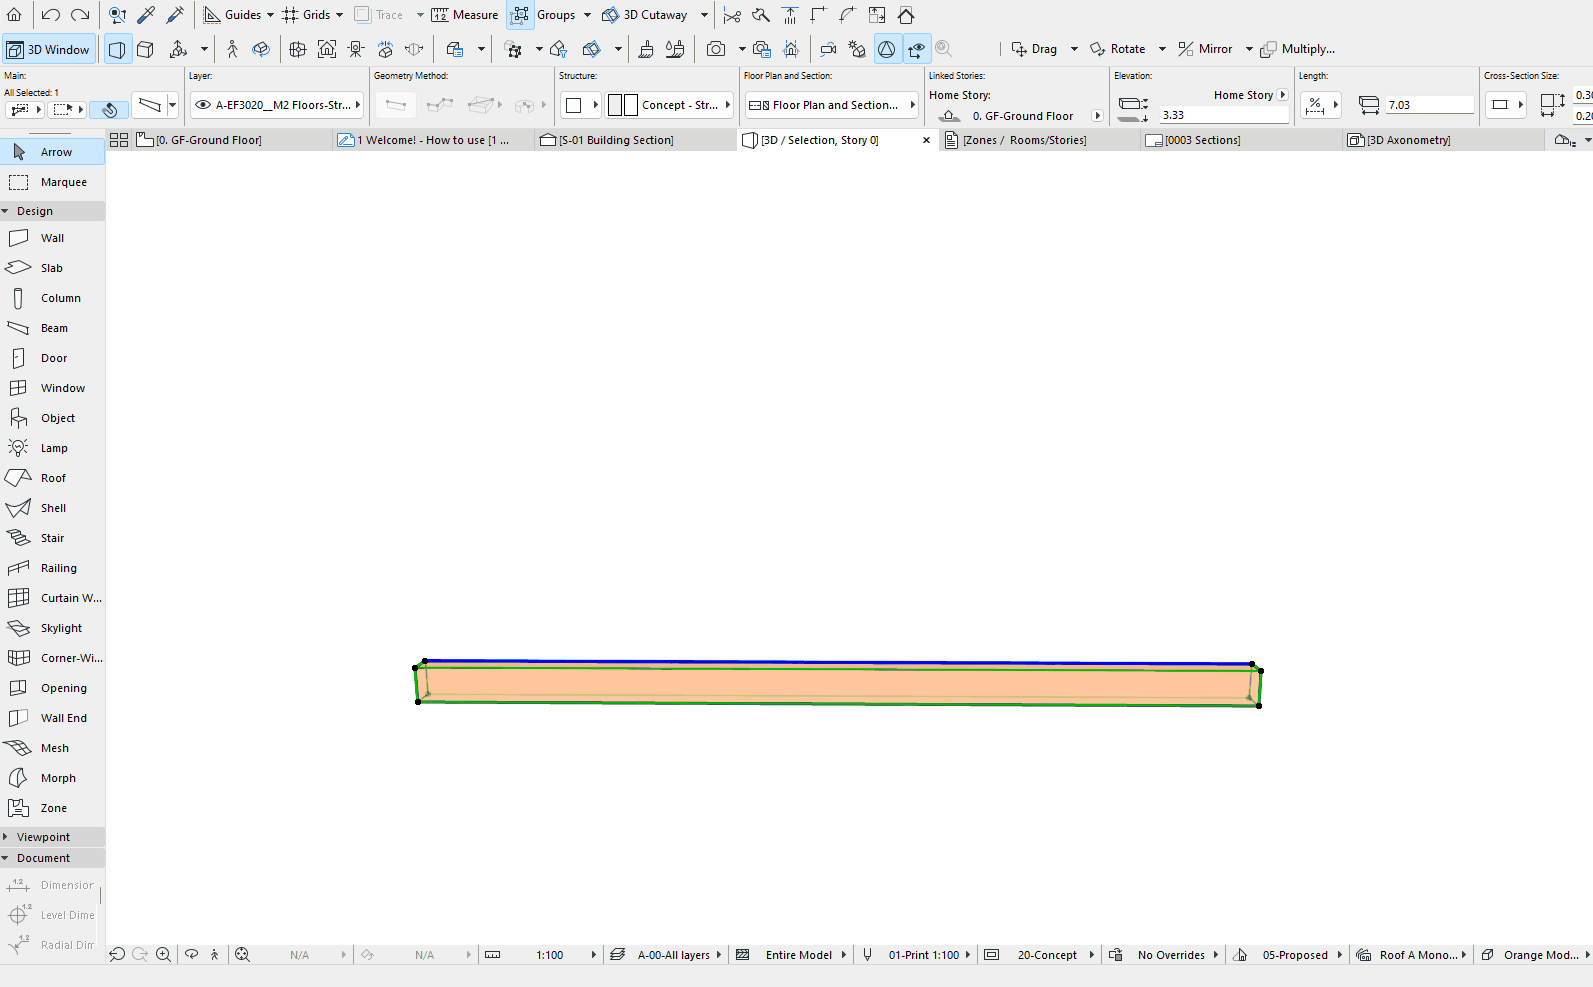The image size is (1593, 987).
Task: Toggle the 3D Window view button
Action: tap(49, 49)
